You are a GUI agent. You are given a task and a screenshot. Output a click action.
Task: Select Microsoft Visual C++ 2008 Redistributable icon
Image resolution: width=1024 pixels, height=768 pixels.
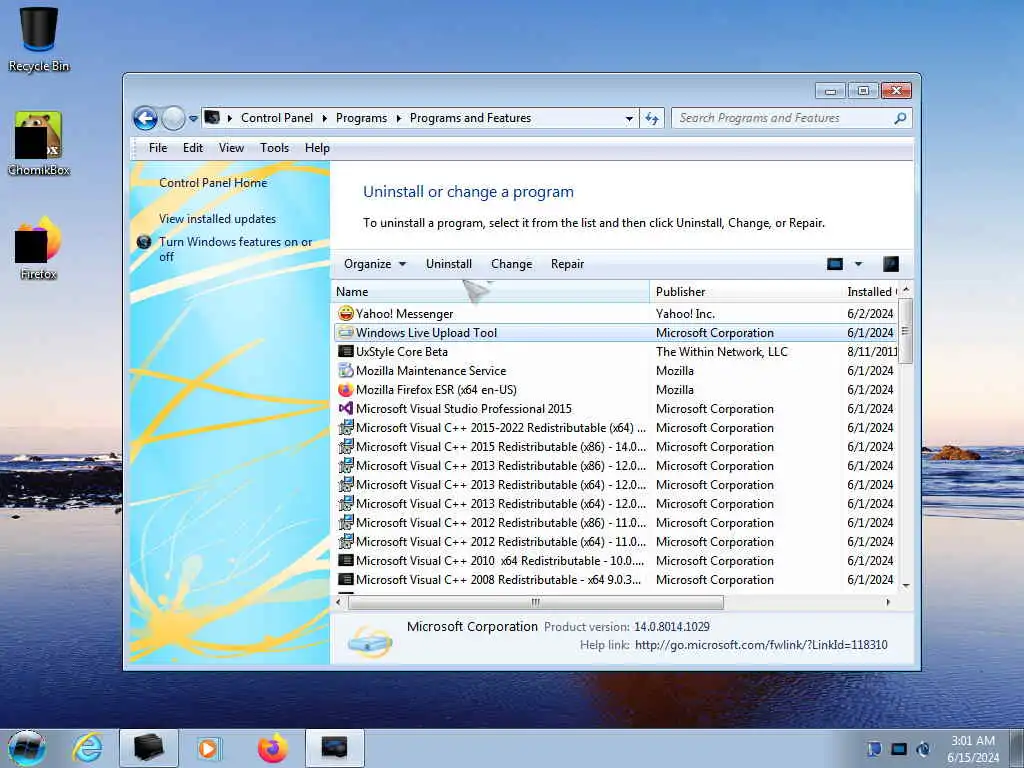tap(345, 579)
